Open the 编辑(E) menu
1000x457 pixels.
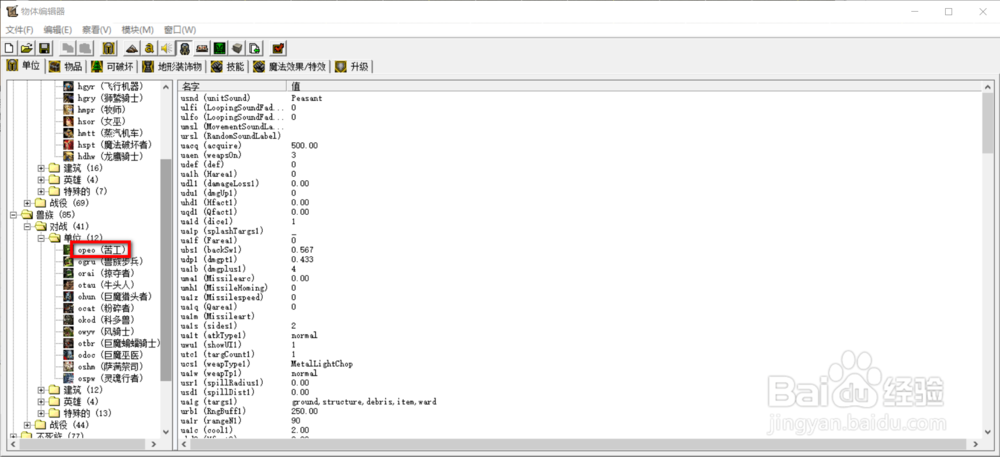(57, 30)
